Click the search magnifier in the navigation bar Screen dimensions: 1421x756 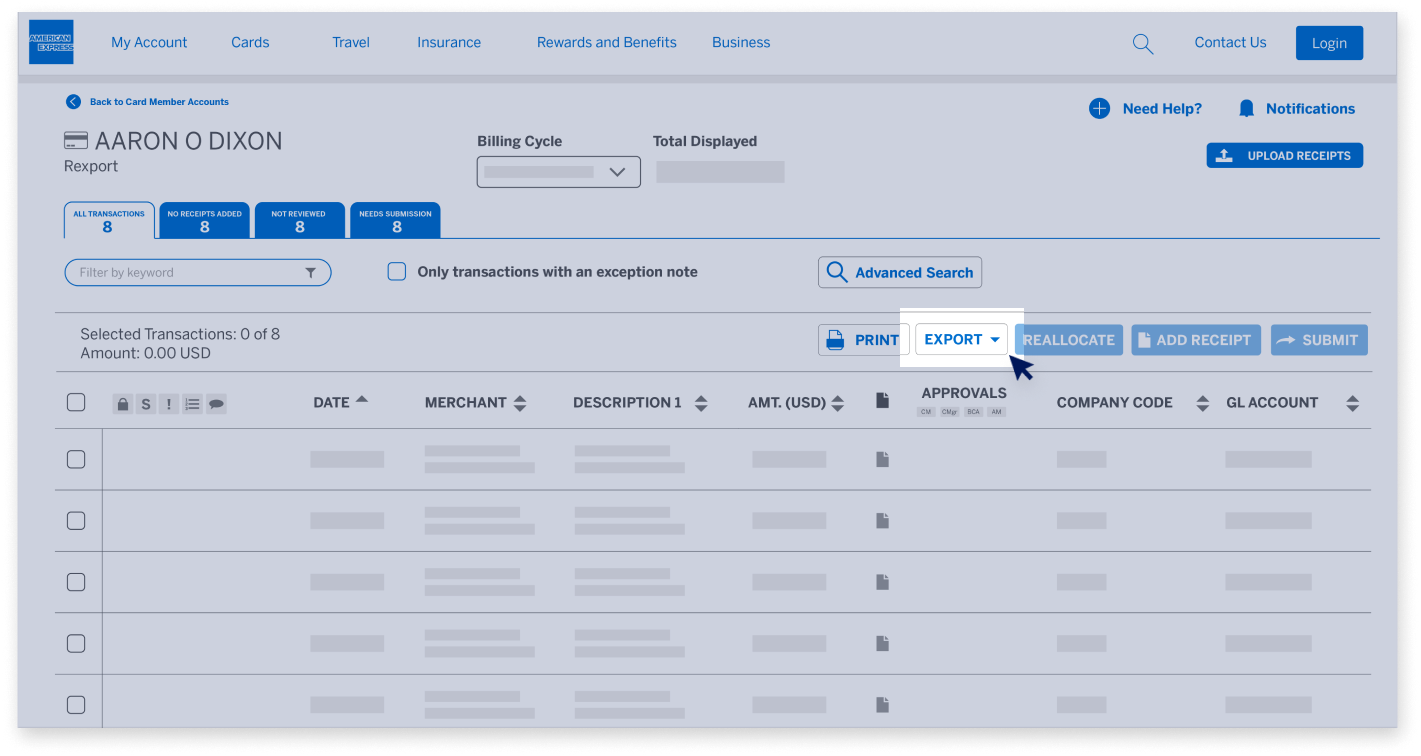[1142, 43]
